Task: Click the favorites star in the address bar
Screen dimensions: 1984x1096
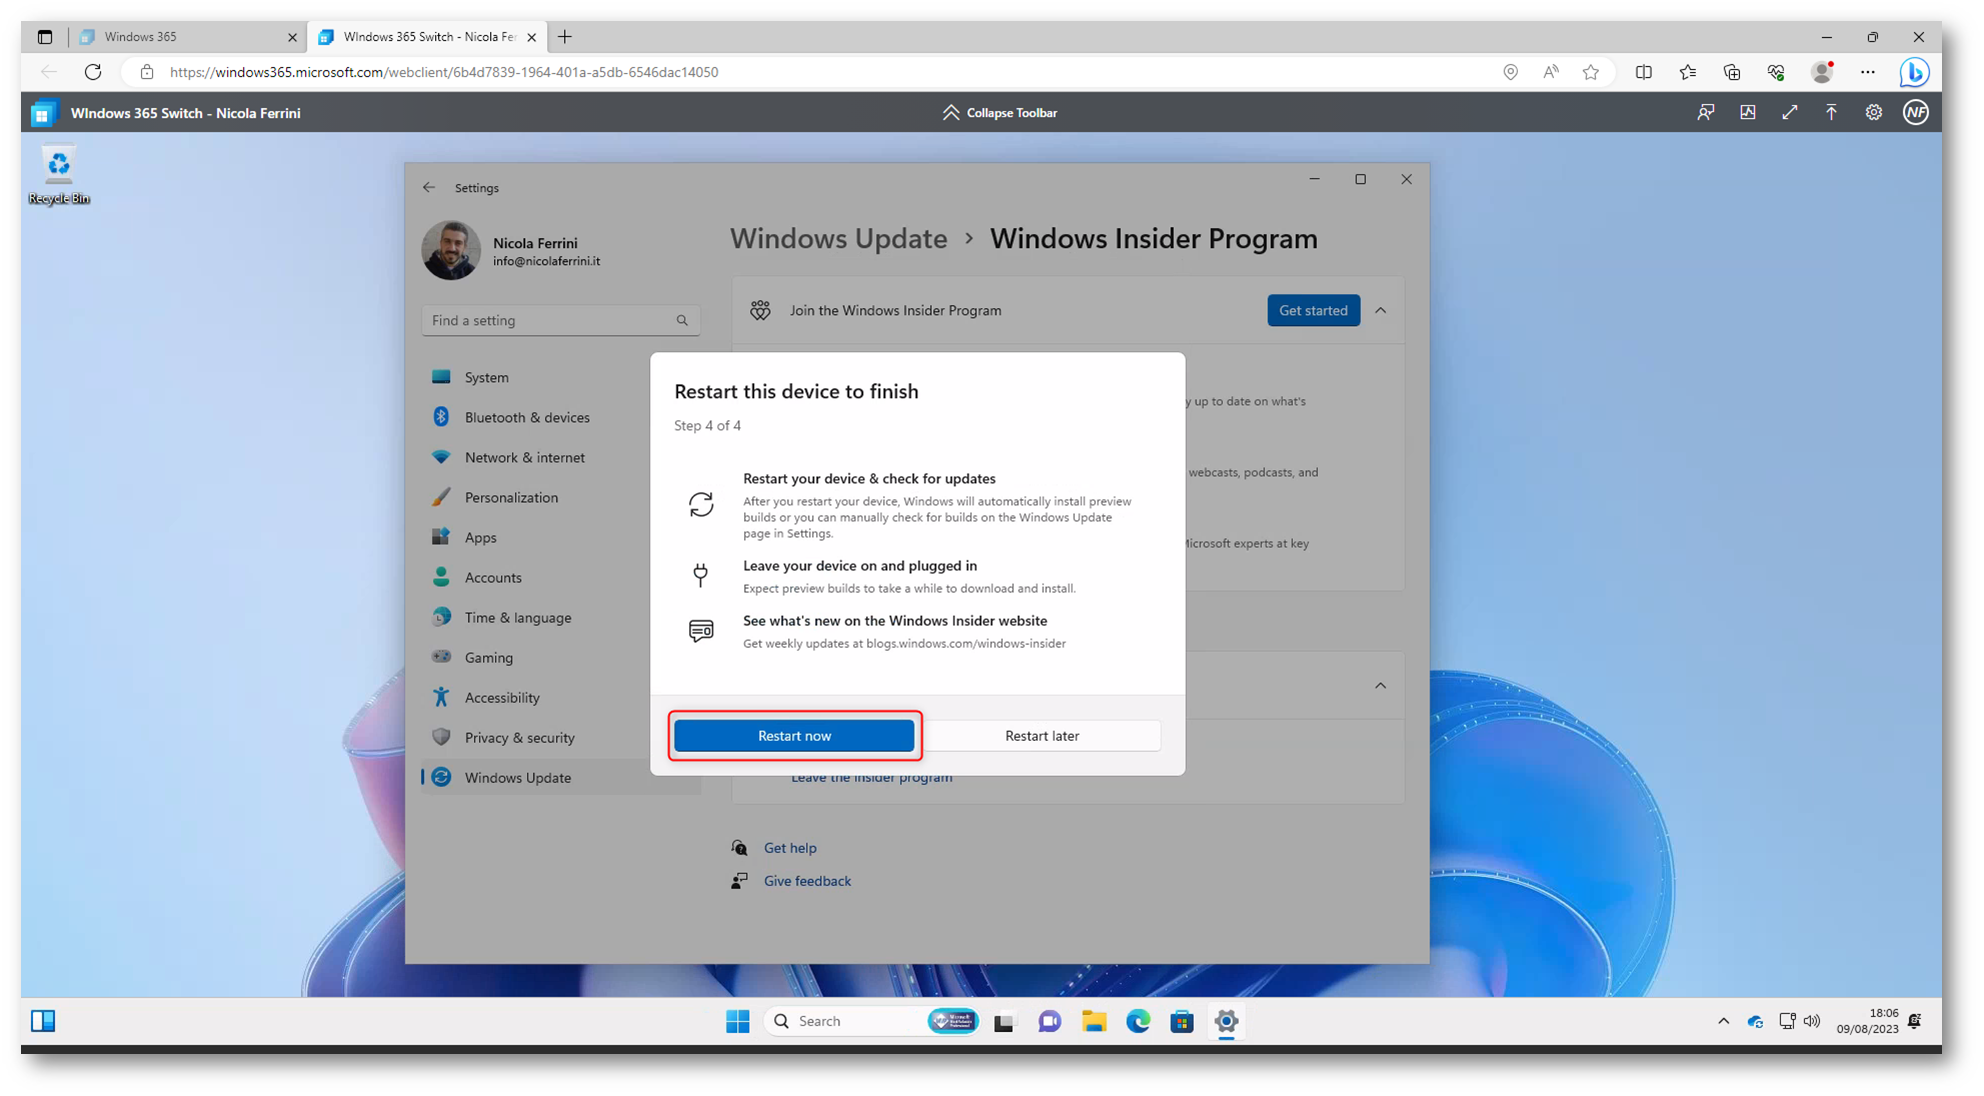Action: [x=1590, y=72]
